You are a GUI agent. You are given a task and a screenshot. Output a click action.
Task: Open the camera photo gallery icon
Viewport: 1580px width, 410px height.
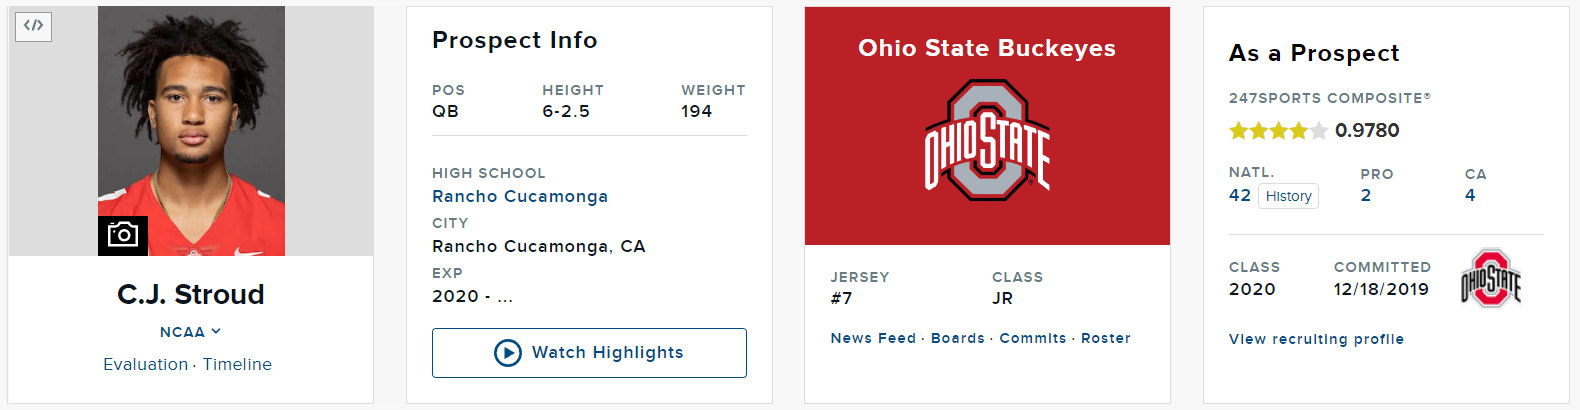tap(123, 235)
